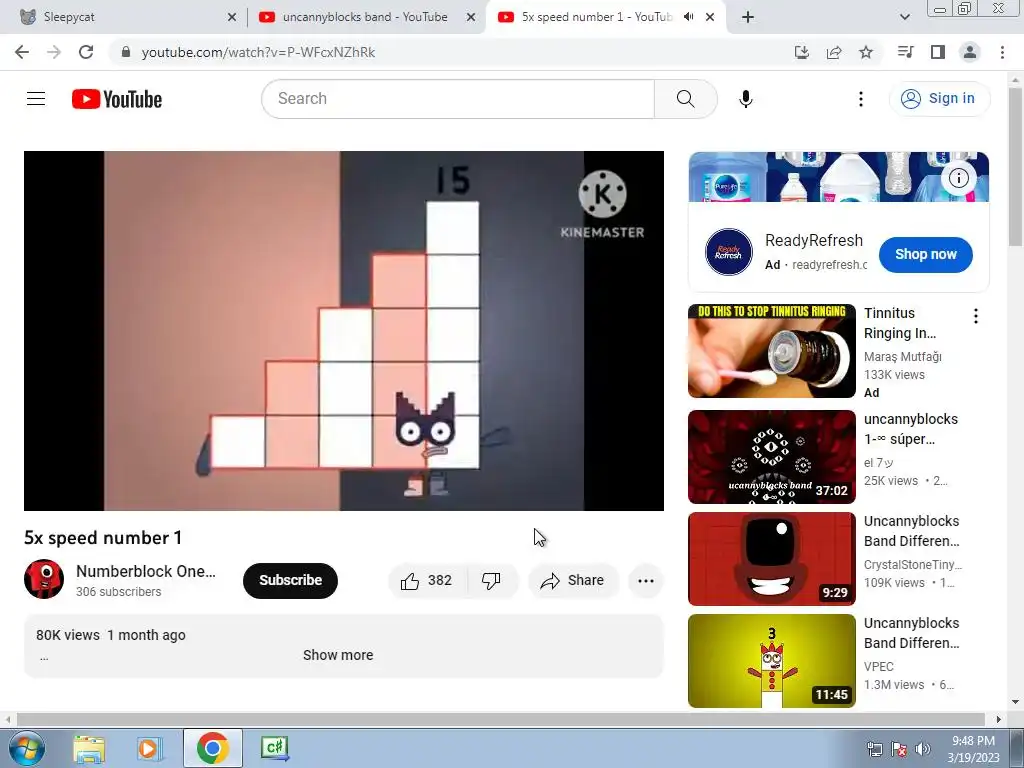Go forward in Chrome
The height and width of the screenshot is (768, 1024).
tap(54, 52)
